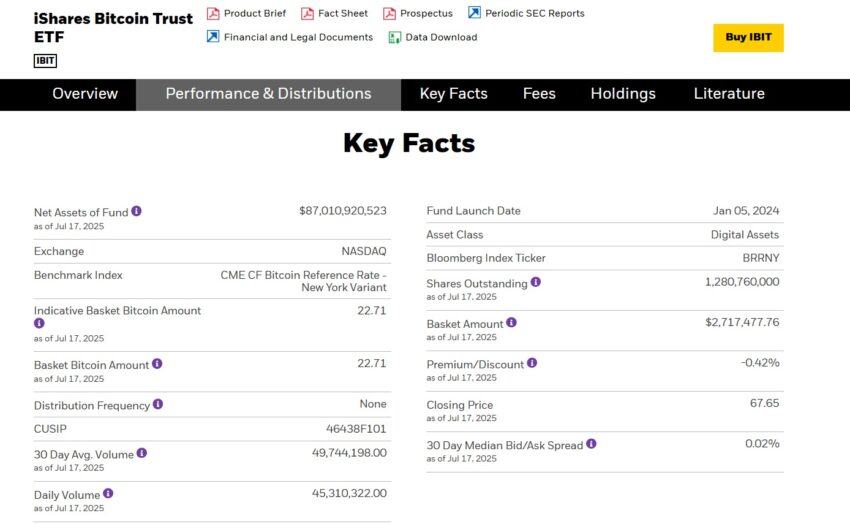This screenshot has height=524, width=850.
Task: Click the Fact Sheet PDF icon
Action: [x=307, y=14]
